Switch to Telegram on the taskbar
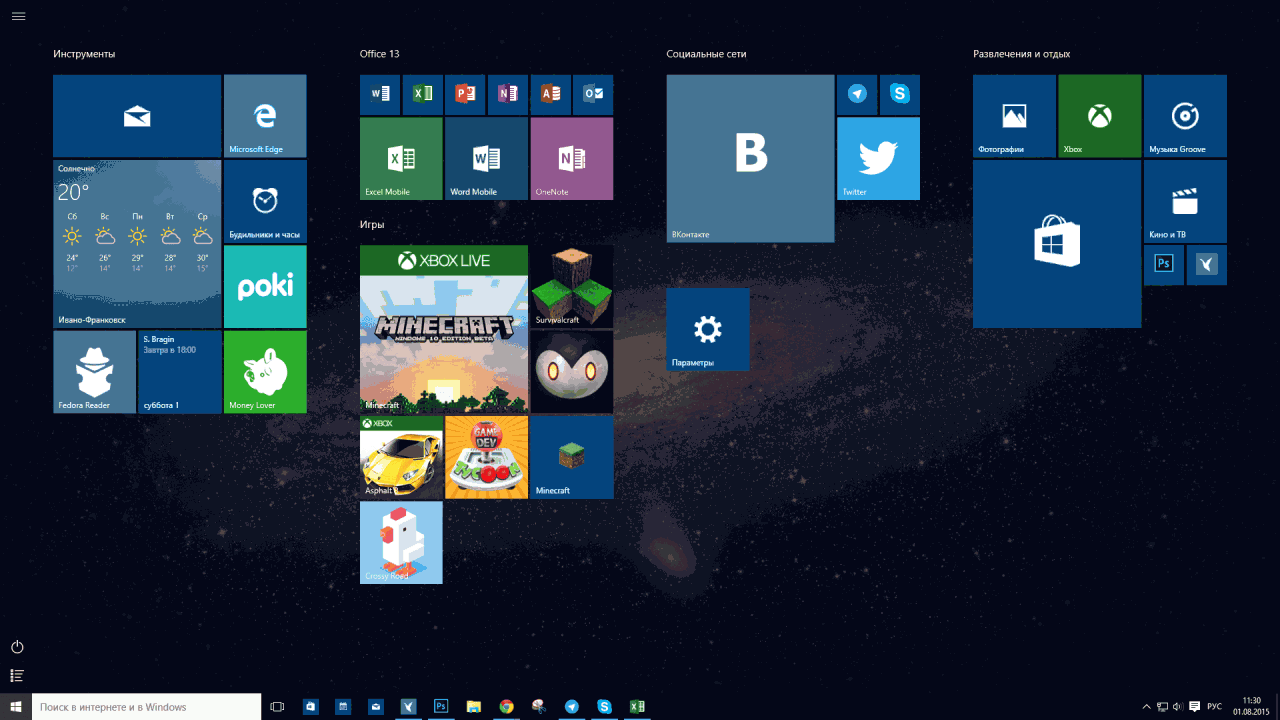Viewport: 1280px width, 720px height. [x=572, y=706]
